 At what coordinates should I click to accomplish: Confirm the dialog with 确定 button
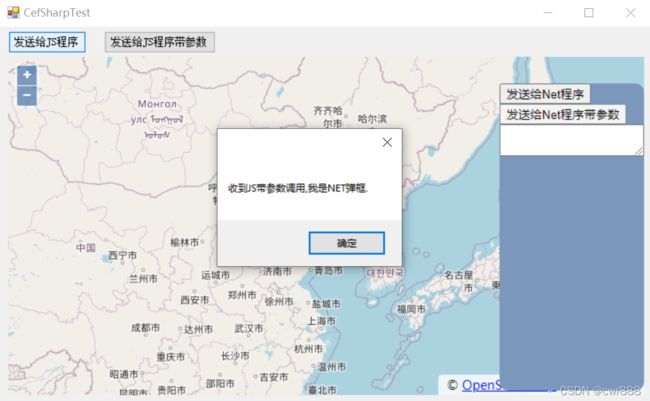click(x=347, y=243)
